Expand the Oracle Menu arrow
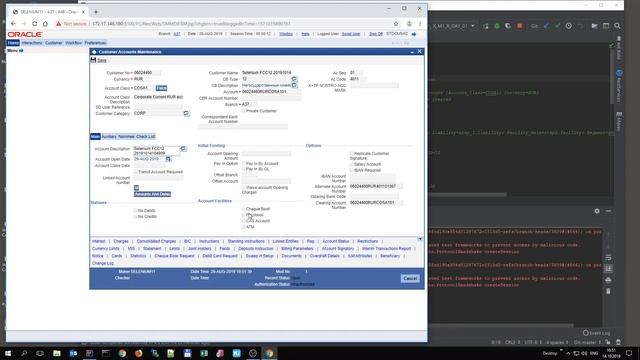This screenshot has height=360, width=640. (x=21, y=50)
